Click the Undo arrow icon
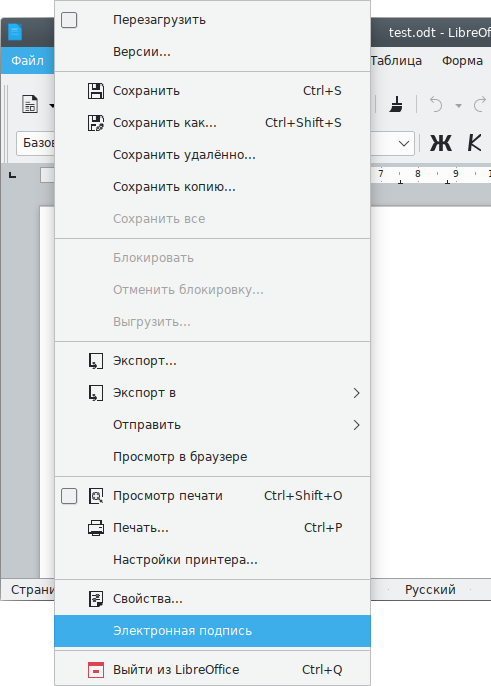Image resolution: width=491 pixels, height=686 pixels. pos(436,105)
